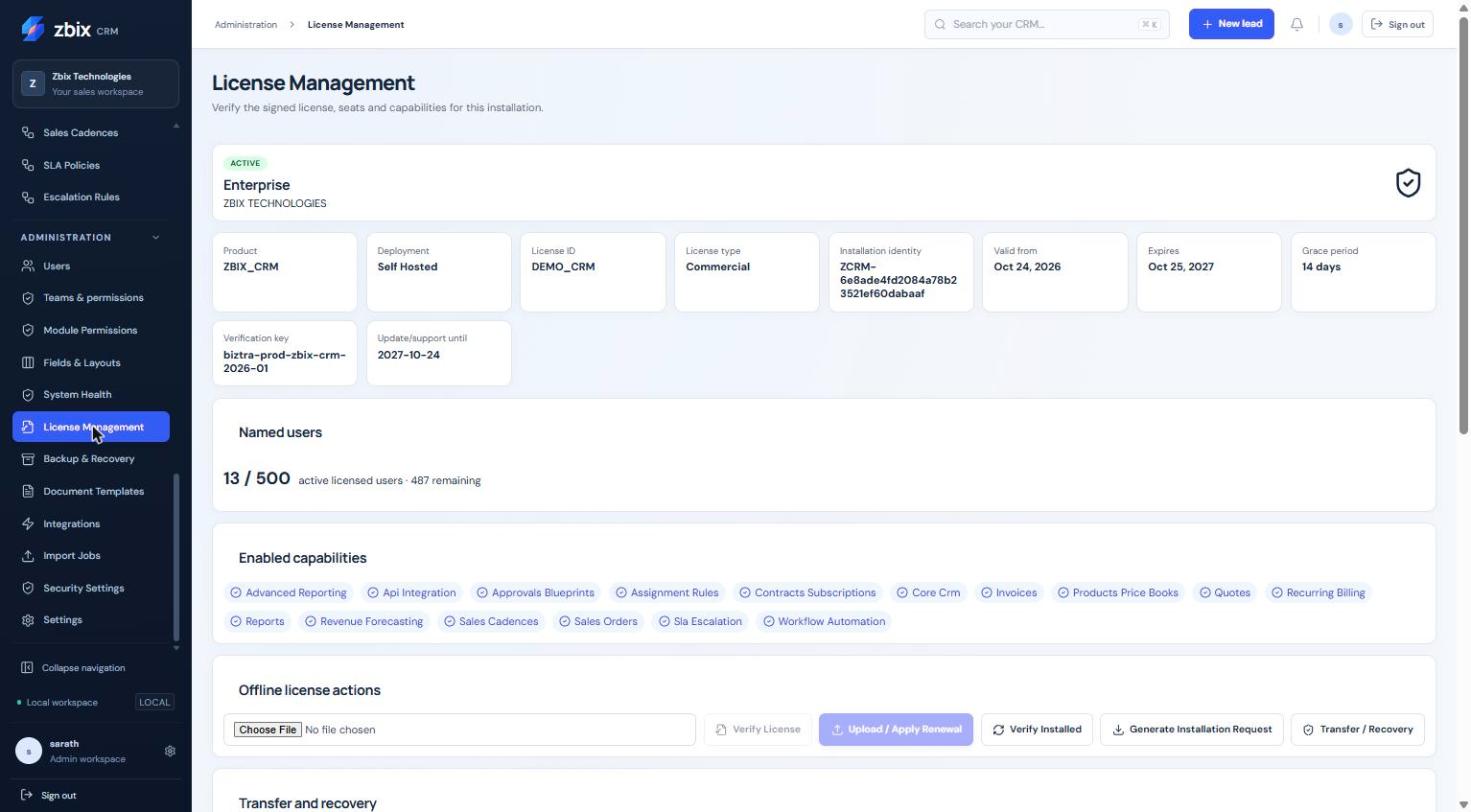Click the Settings gear icon in sidebar list
The height and width of the screenshot is (812, 1471).
[28, 620]
